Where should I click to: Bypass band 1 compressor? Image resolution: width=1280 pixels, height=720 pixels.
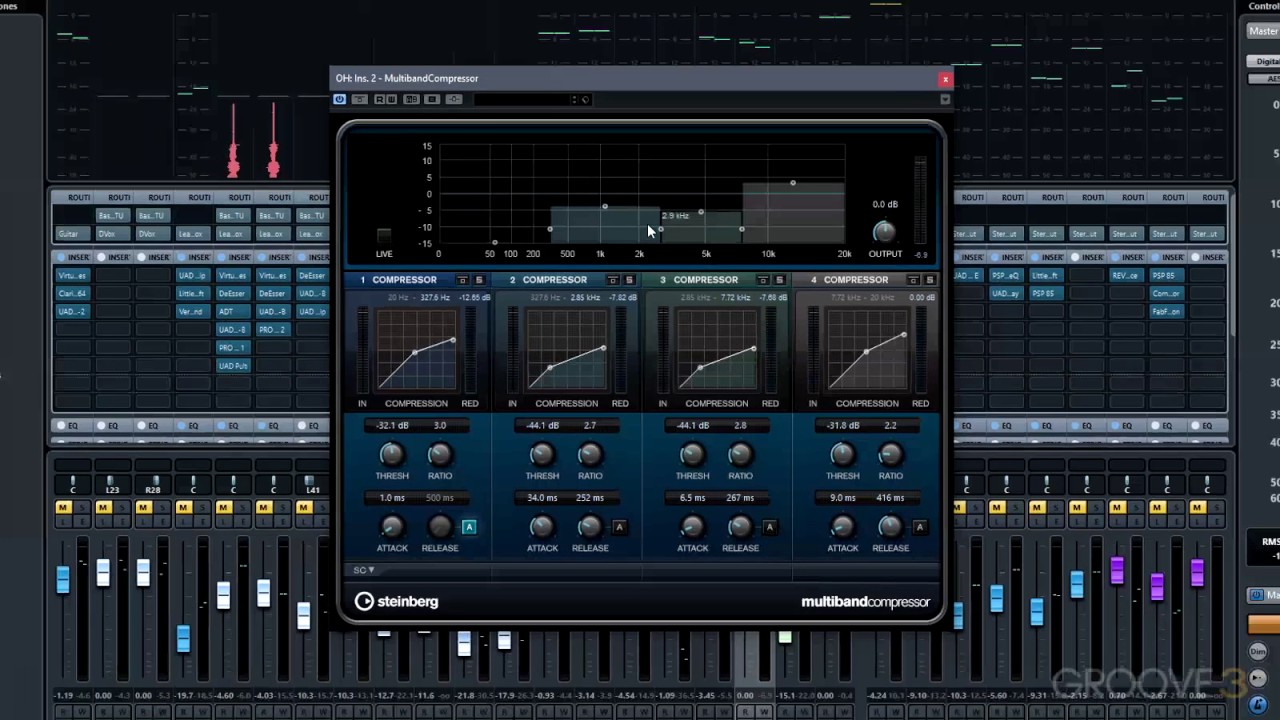462,280
